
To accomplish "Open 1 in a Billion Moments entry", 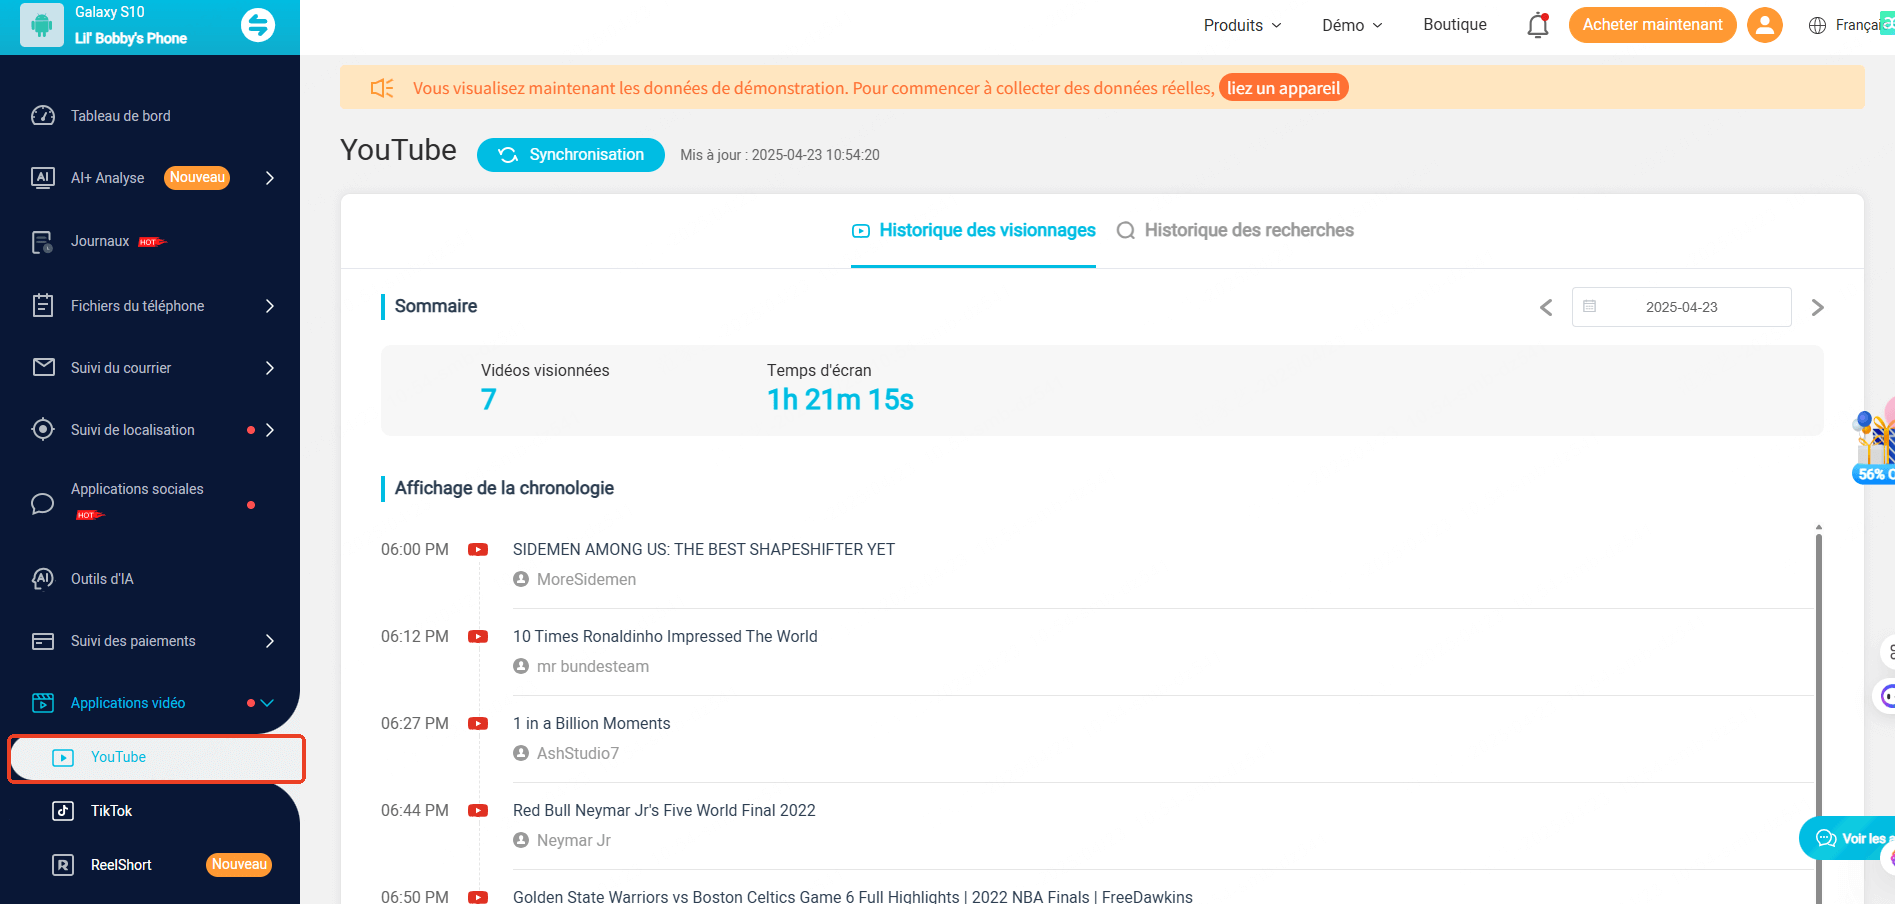I will (x=592, y=724).
